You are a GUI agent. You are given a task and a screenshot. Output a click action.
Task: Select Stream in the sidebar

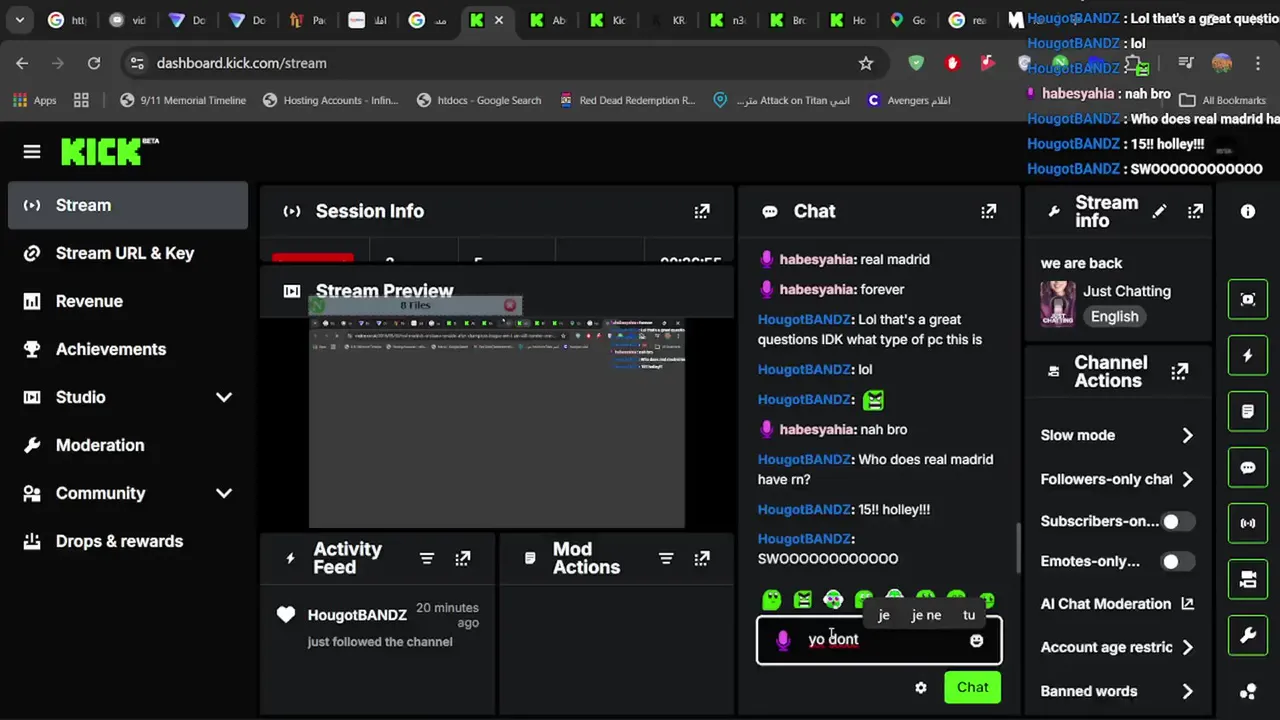click(128, 205)
